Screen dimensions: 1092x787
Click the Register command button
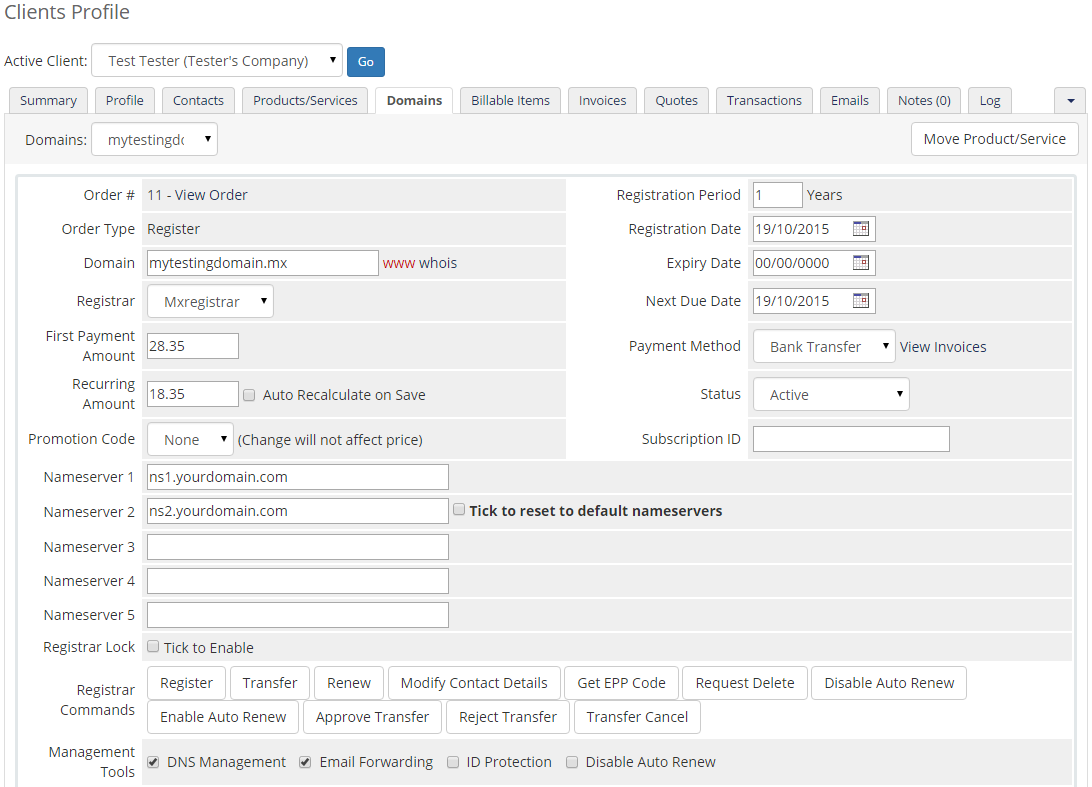186,683
